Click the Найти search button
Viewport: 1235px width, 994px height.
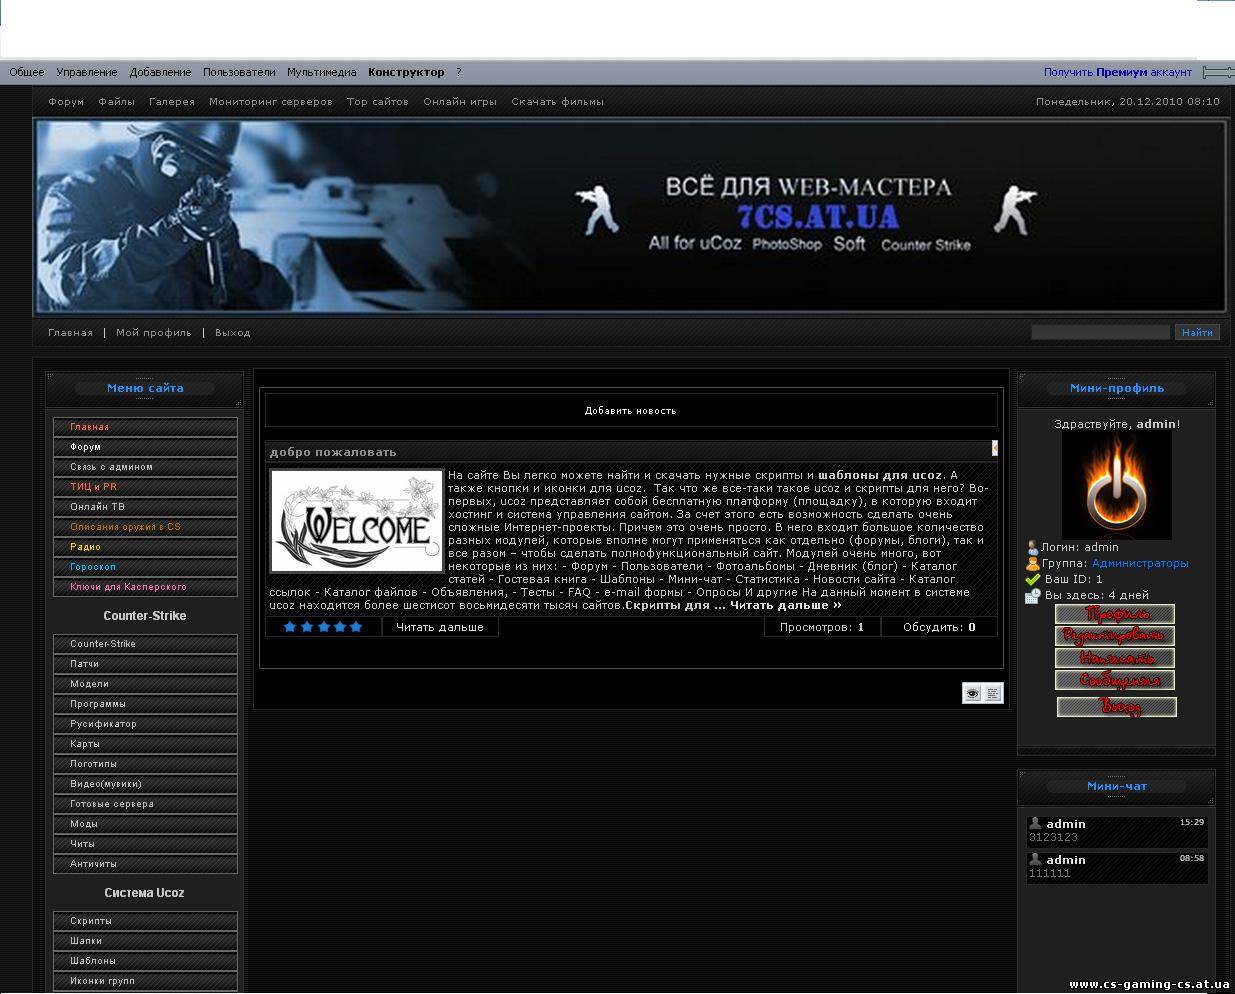click(1197, 332)
